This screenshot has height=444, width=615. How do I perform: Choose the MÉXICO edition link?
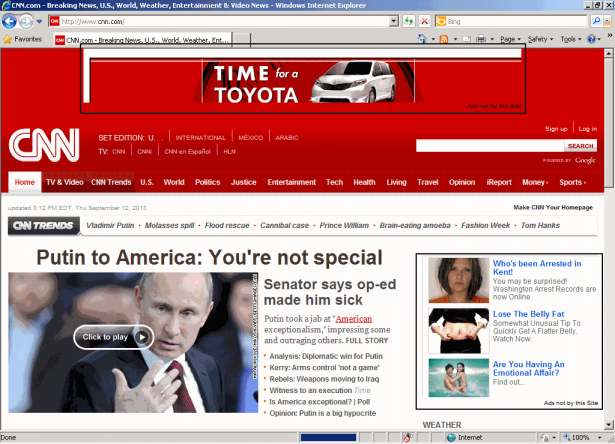(x=251, y=138)
